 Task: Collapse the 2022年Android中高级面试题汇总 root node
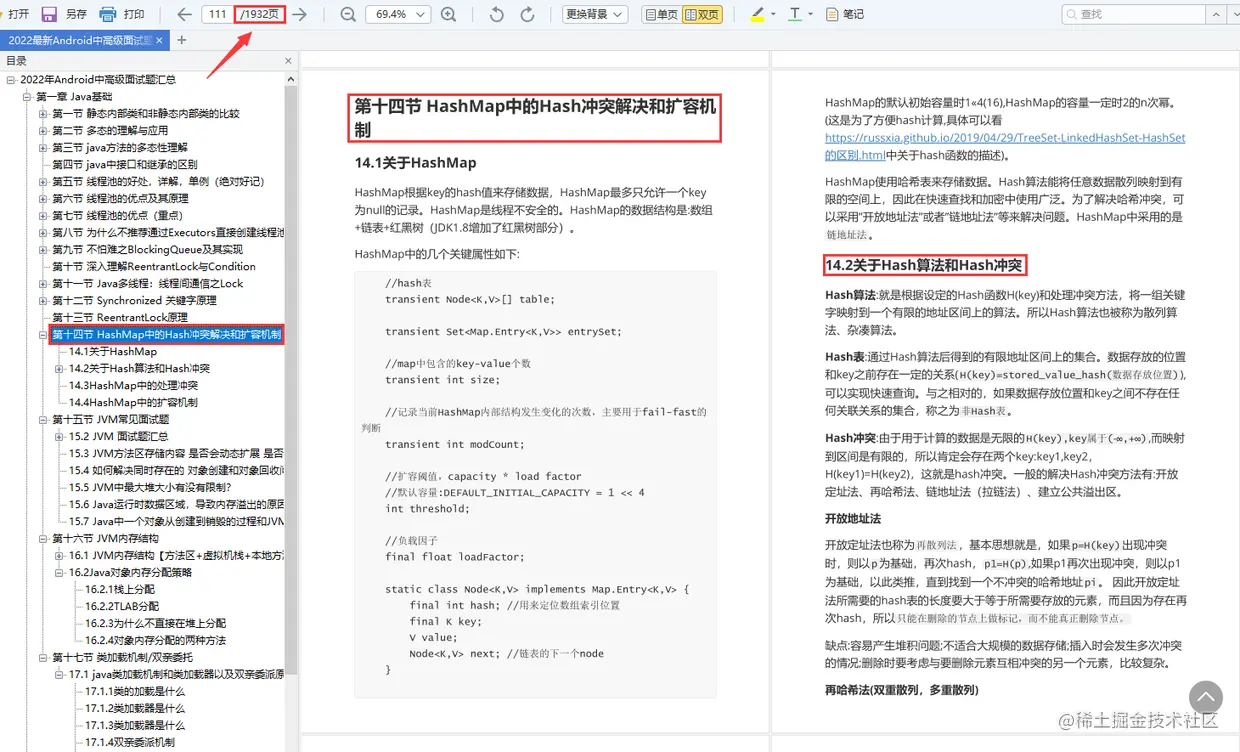(10, 79)
